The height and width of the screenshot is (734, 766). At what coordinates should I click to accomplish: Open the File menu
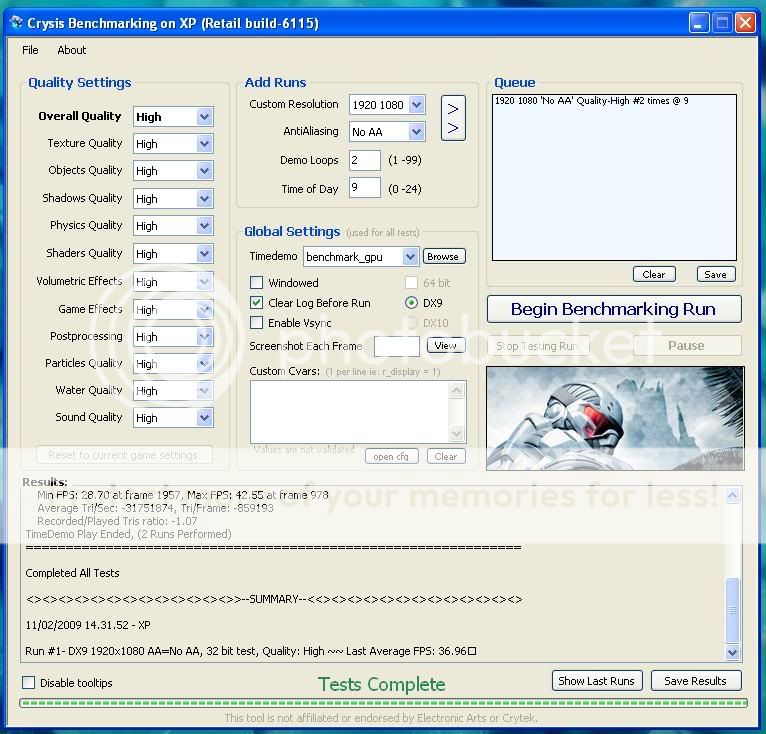coord(30,50)
